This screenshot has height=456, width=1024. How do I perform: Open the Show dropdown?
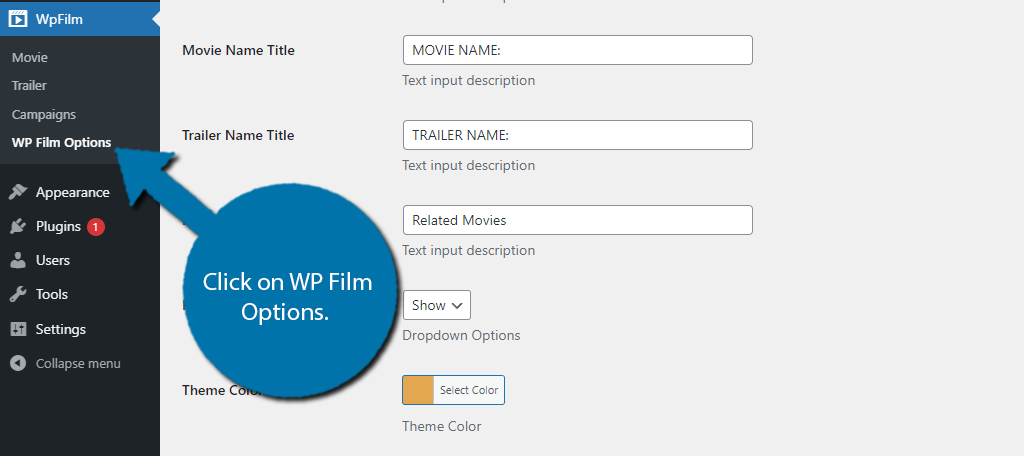click(436, 305)
